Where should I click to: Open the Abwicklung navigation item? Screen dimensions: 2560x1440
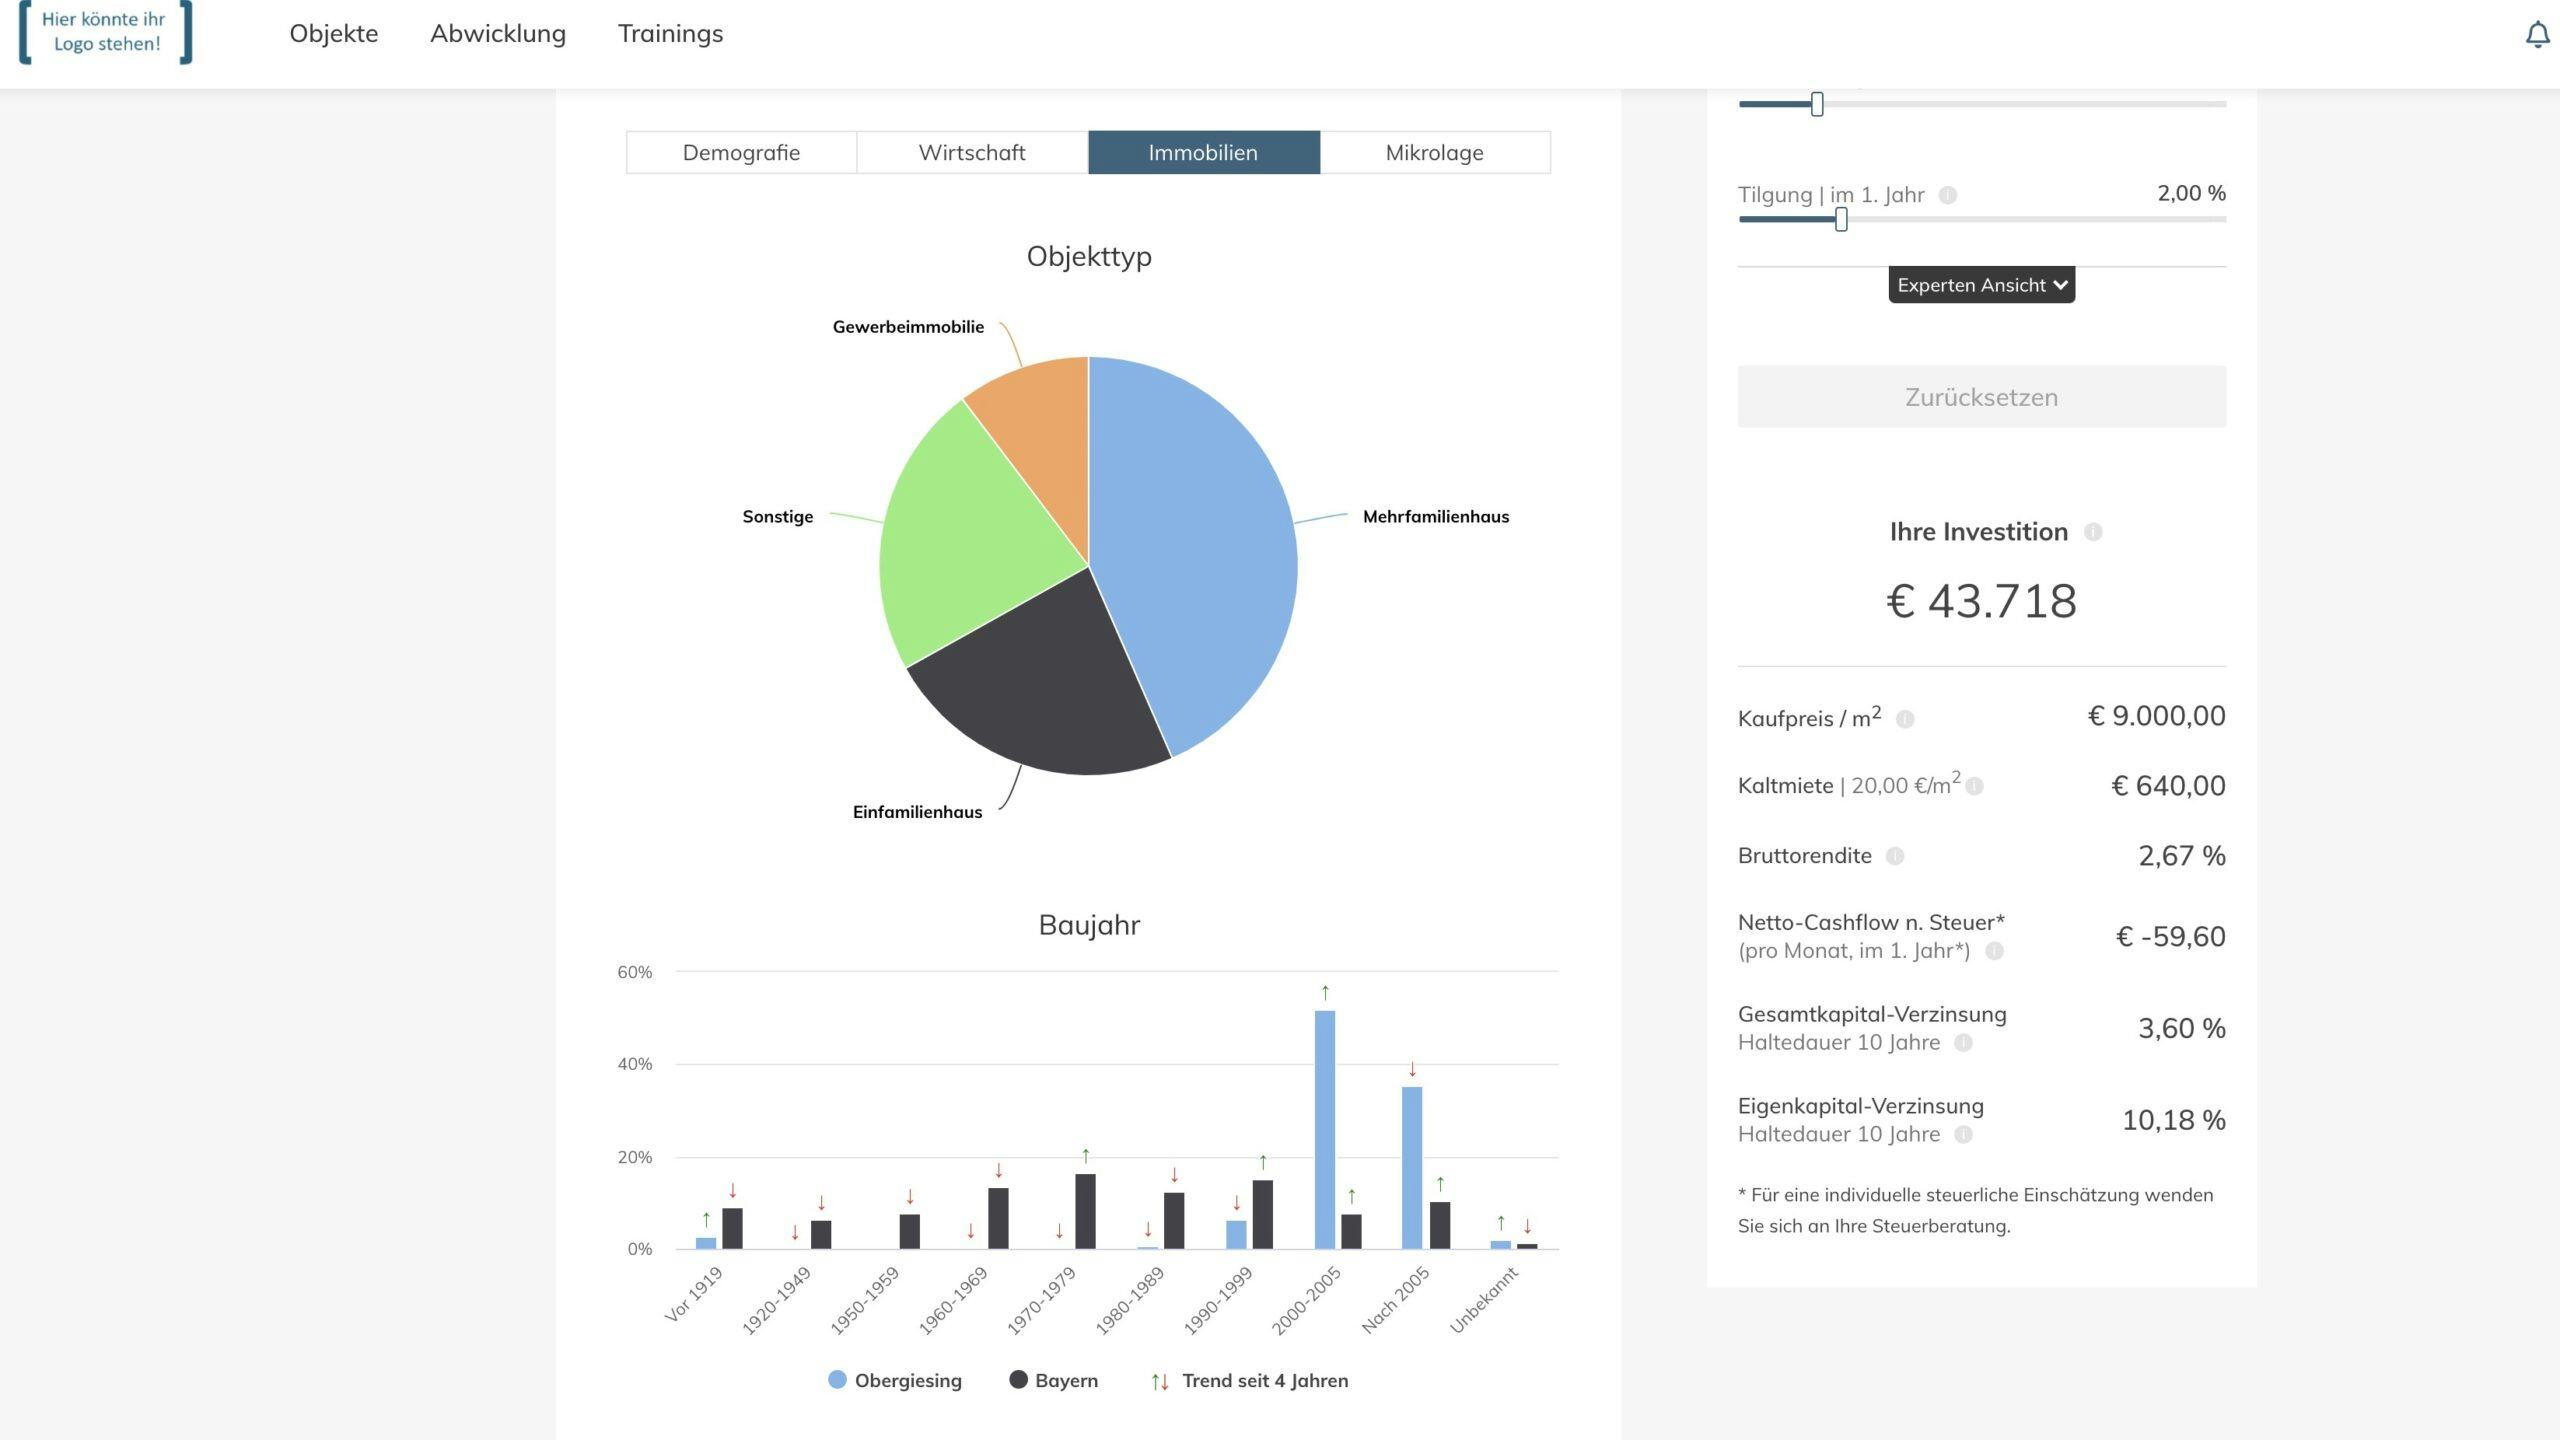click(x=497, y=33)
